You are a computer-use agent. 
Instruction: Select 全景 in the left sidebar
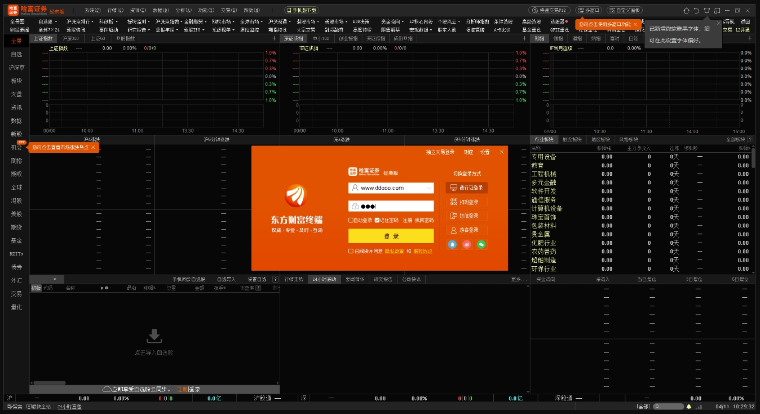coord(16,41)
